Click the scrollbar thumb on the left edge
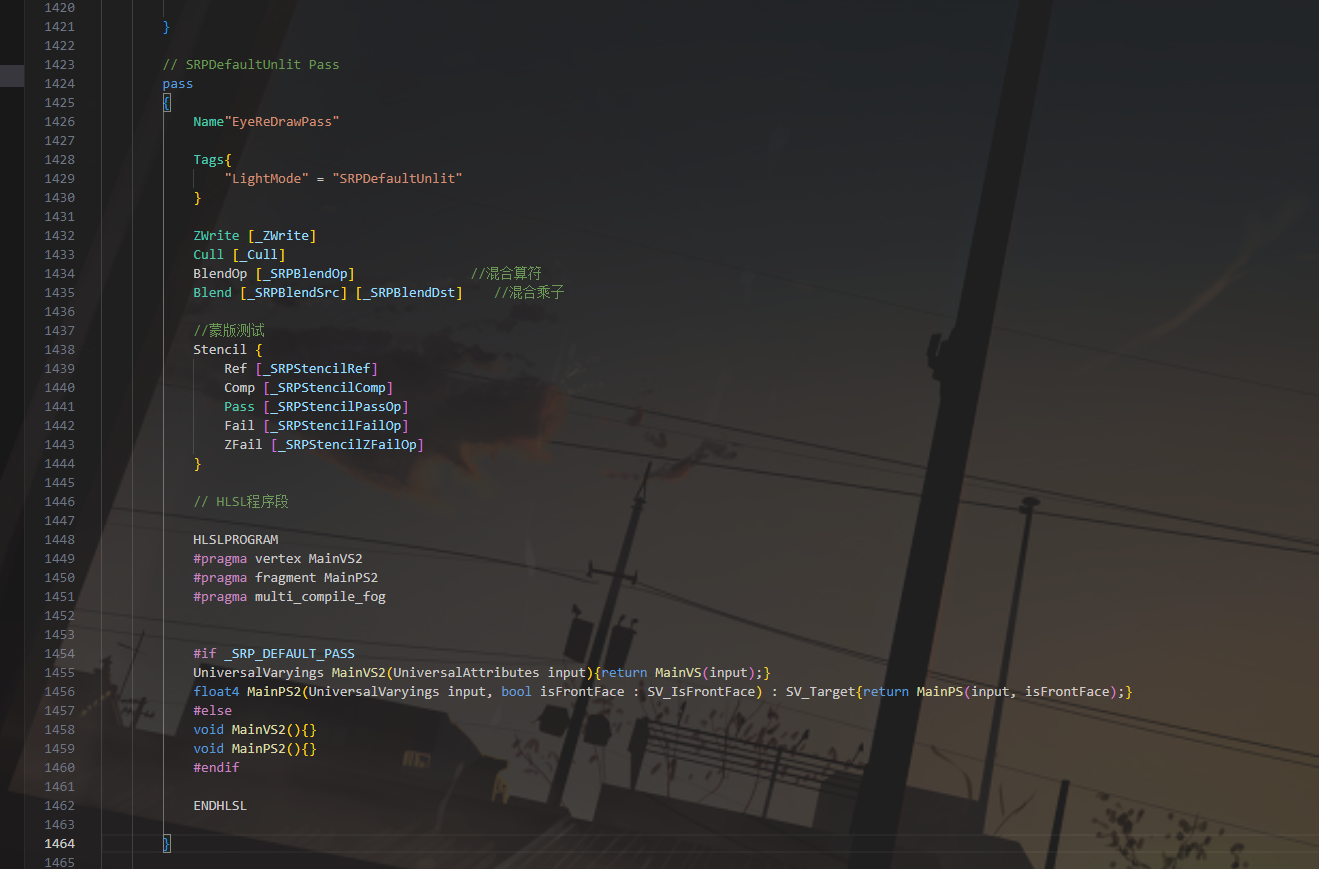Screen dimensions: 1319x869 [12, 75]
